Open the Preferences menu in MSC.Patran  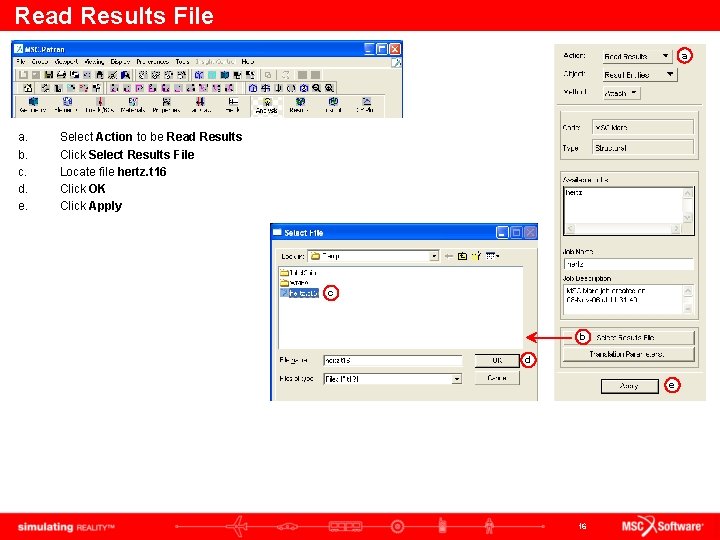(x=153, y=62)
